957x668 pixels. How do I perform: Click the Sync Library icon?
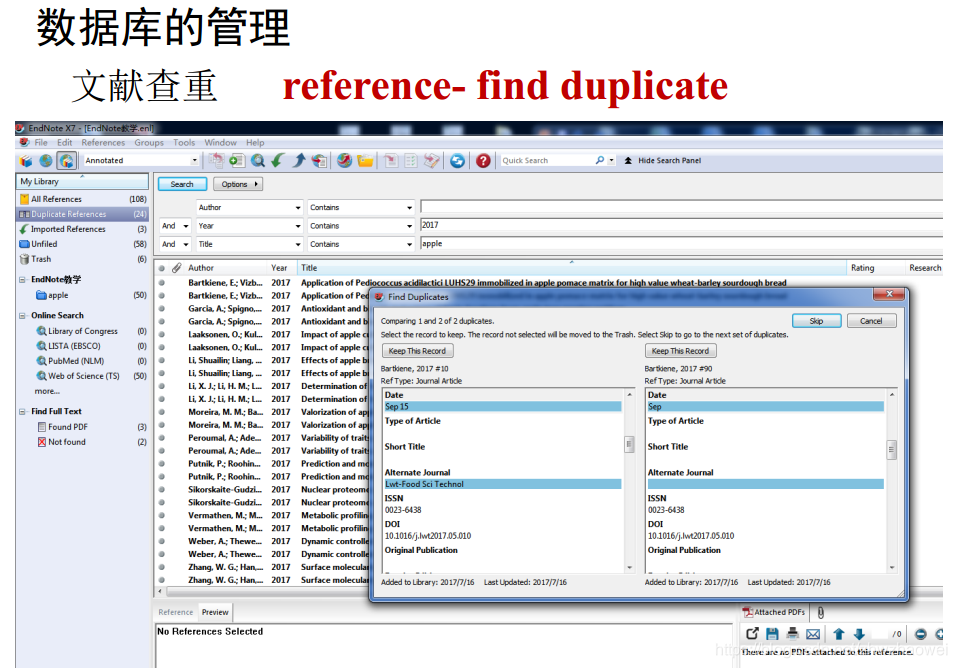click(x=457, y=161)
